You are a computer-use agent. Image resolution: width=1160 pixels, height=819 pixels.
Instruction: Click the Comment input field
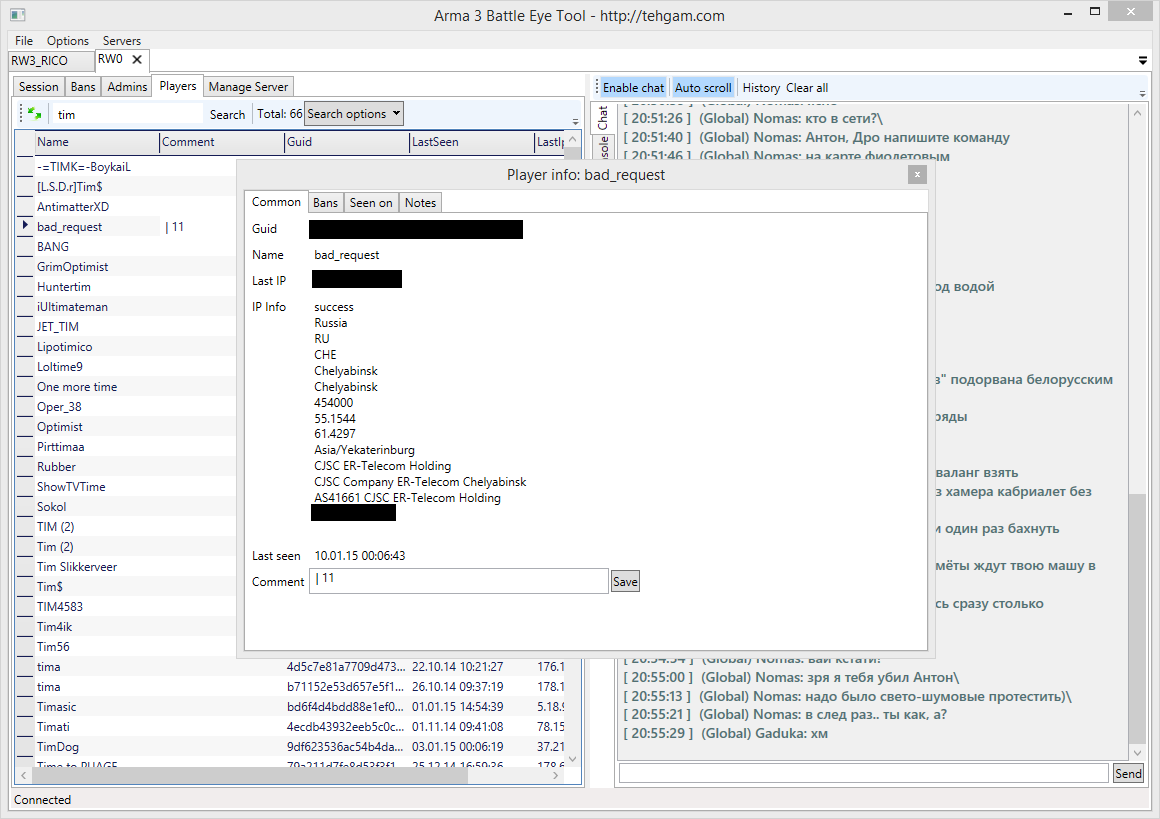(x=459, y=581)
